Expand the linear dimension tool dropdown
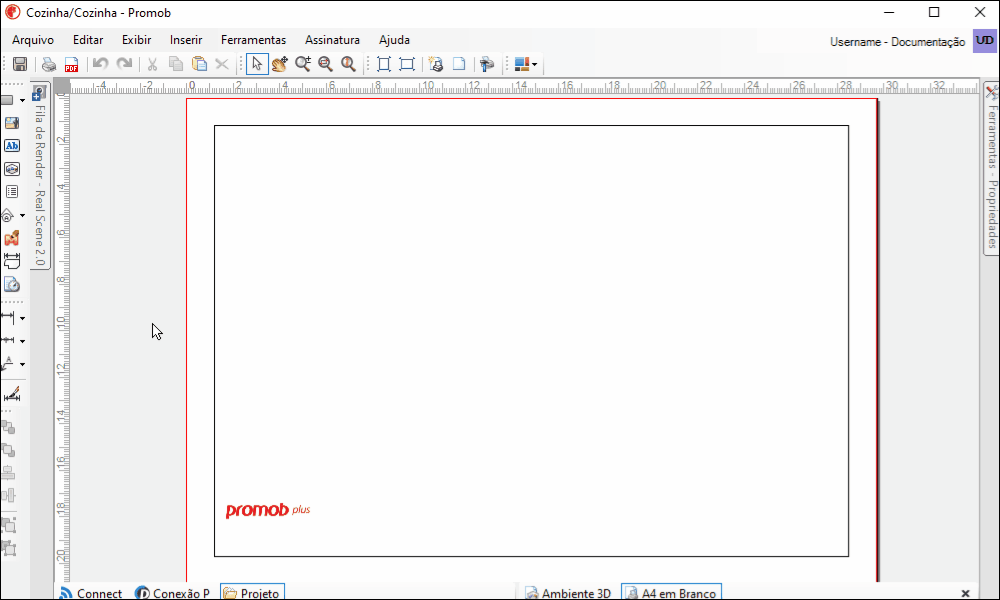Viewport: 1000px width, 600px height. coord(22,318)
